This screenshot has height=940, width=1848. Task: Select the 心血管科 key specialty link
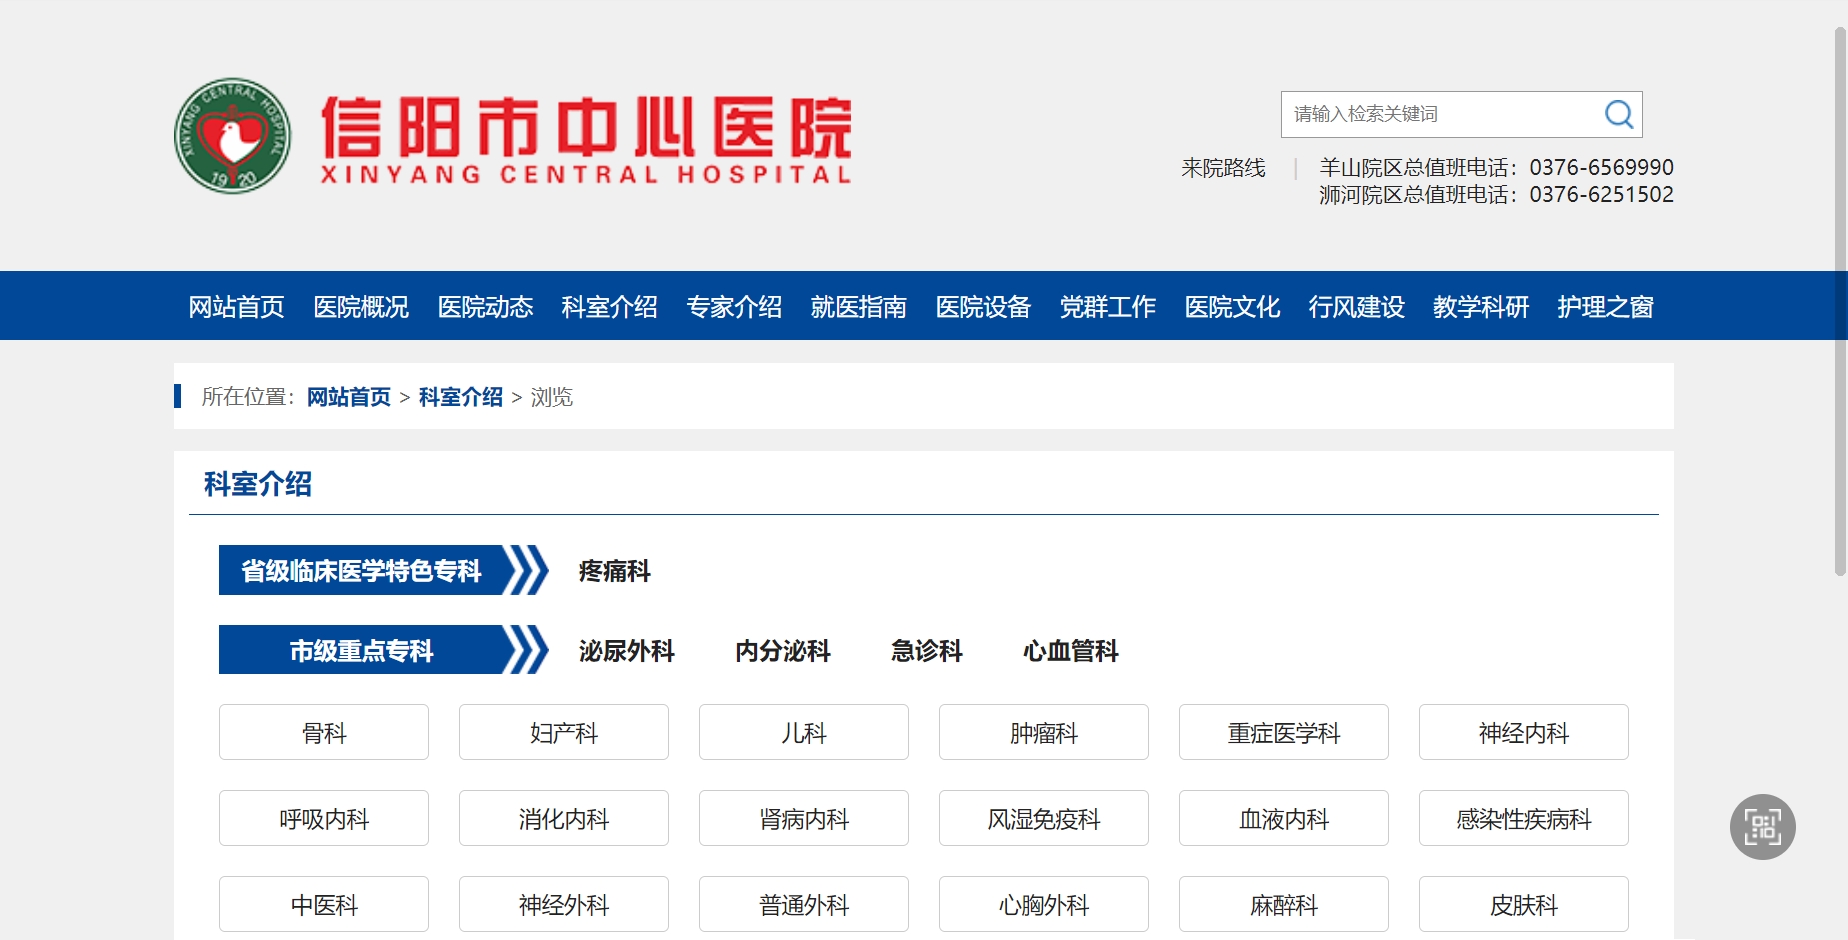pyautogui.click(x=1070, y=651)
